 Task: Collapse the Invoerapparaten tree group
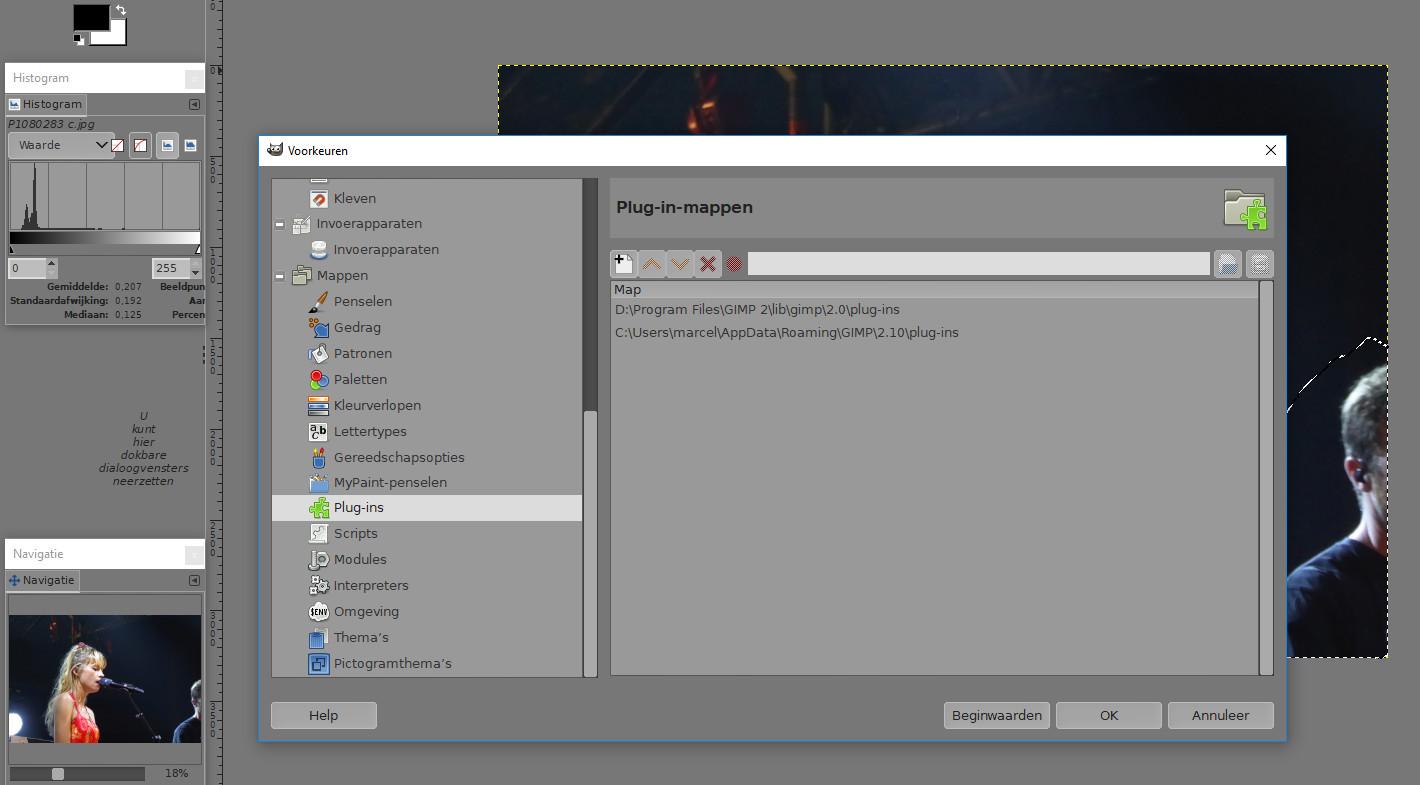tap(280, 224)
